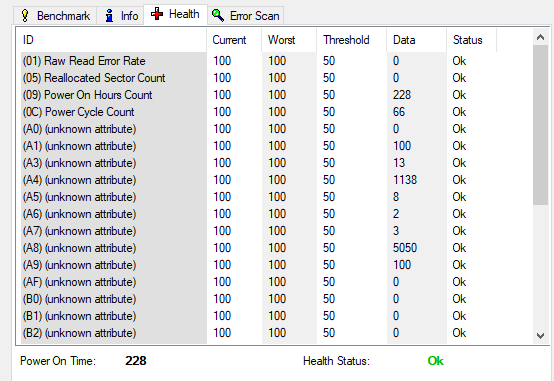Open the Error Scan tab
554x381 pixels.
[x=246, y=16]
